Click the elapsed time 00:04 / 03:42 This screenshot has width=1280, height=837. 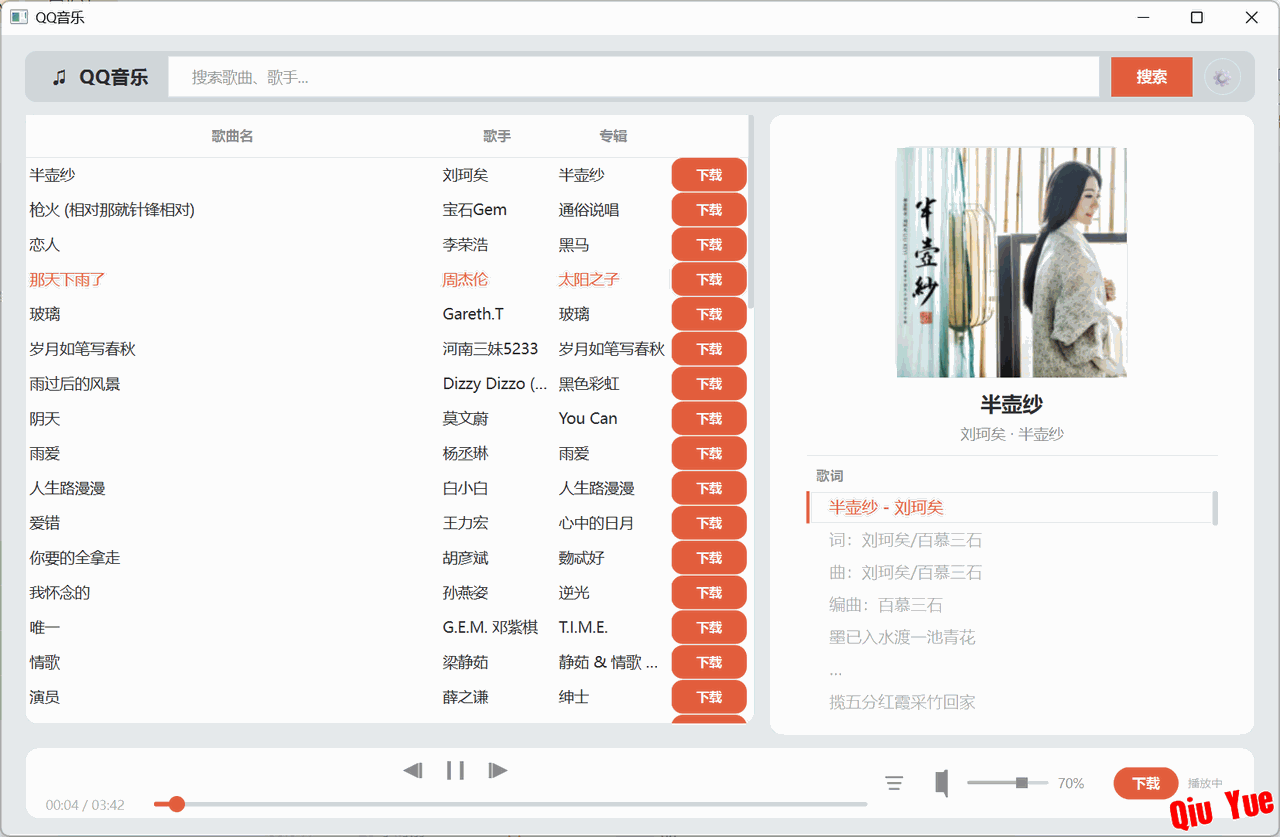point(85,805)
